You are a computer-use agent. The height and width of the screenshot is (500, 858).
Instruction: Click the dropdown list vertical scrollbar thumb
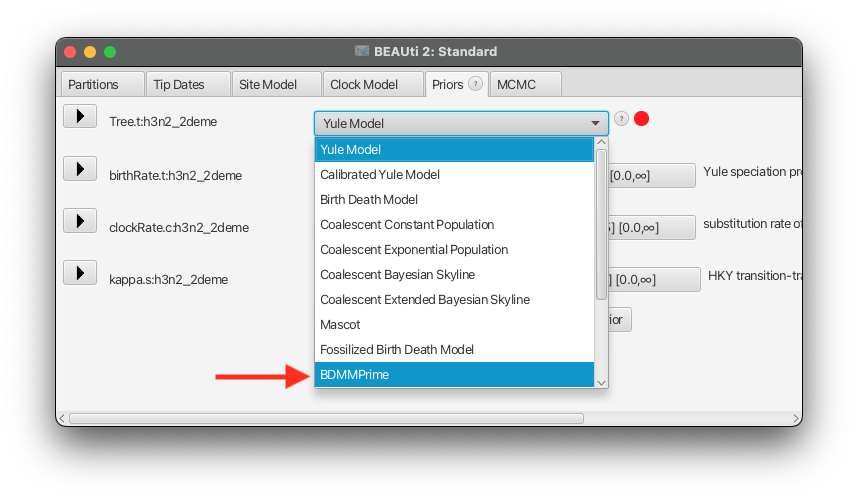pos(601,224)
